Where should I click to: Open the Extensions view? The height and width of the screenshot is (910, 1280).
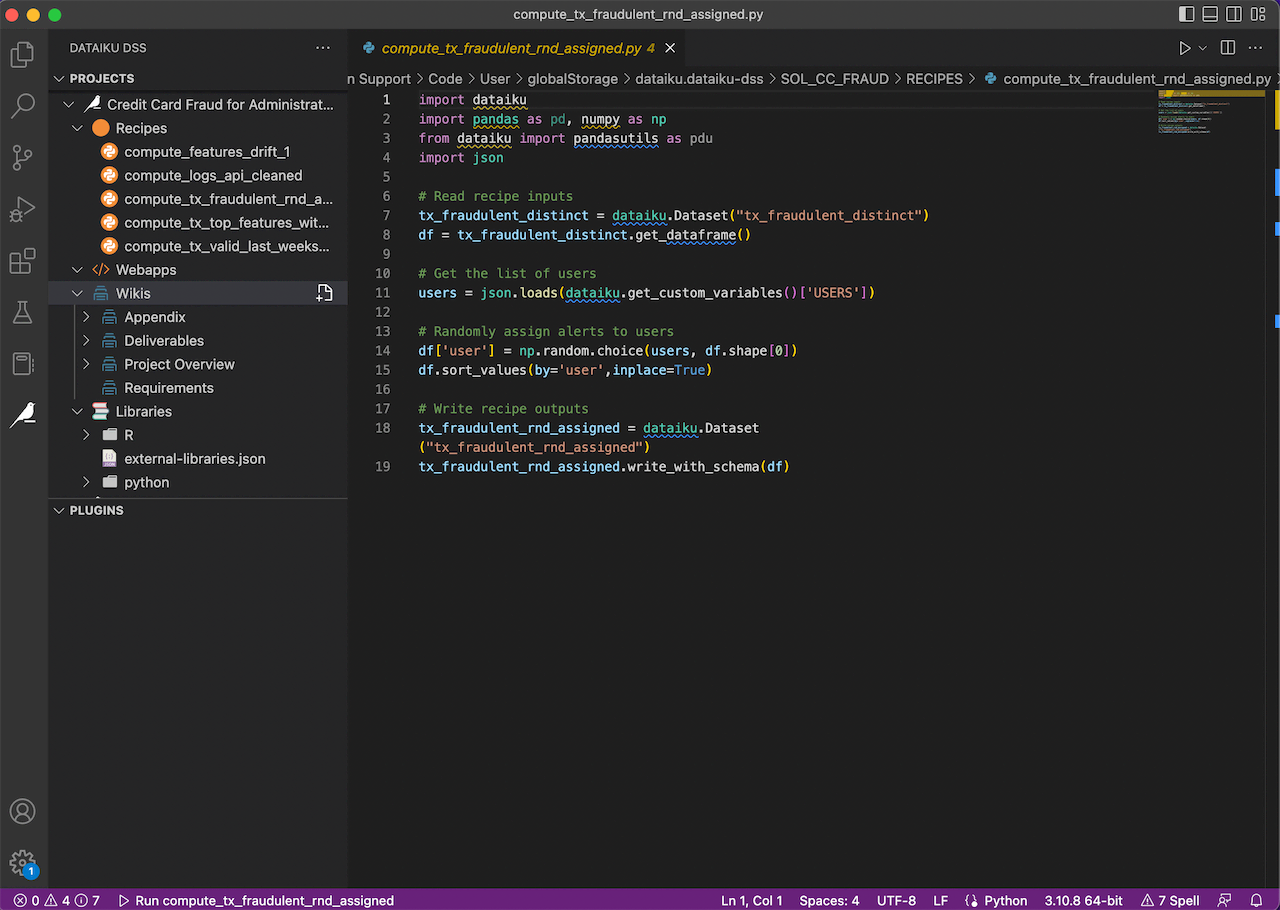coord(22,261)
